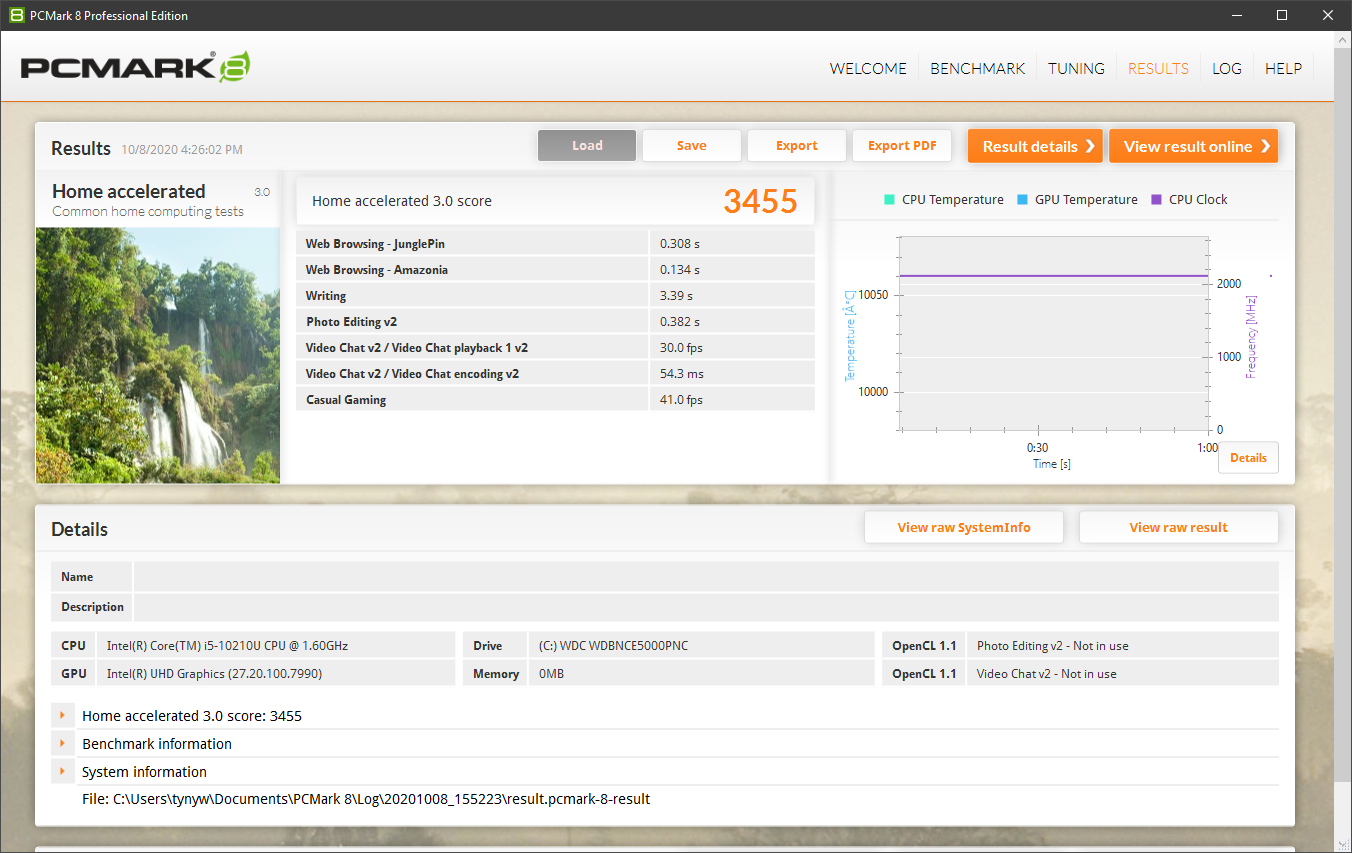
Task: Click the Description input field
Action: (706, 607)
